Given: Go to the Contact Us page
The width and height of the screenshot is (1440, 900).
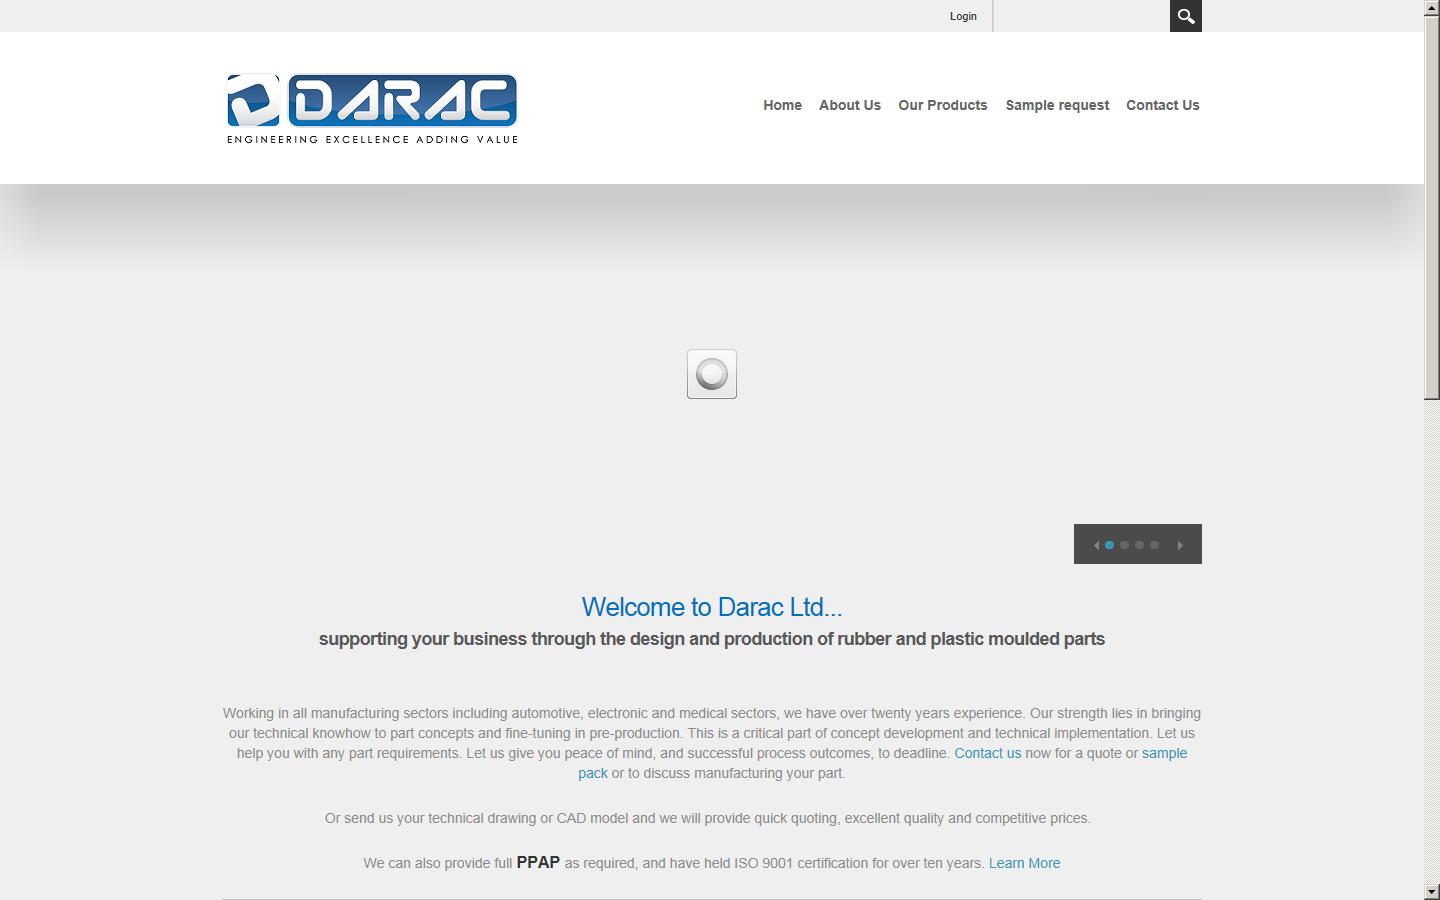Looking at the screenshot, I should [x=1162, y=105].
